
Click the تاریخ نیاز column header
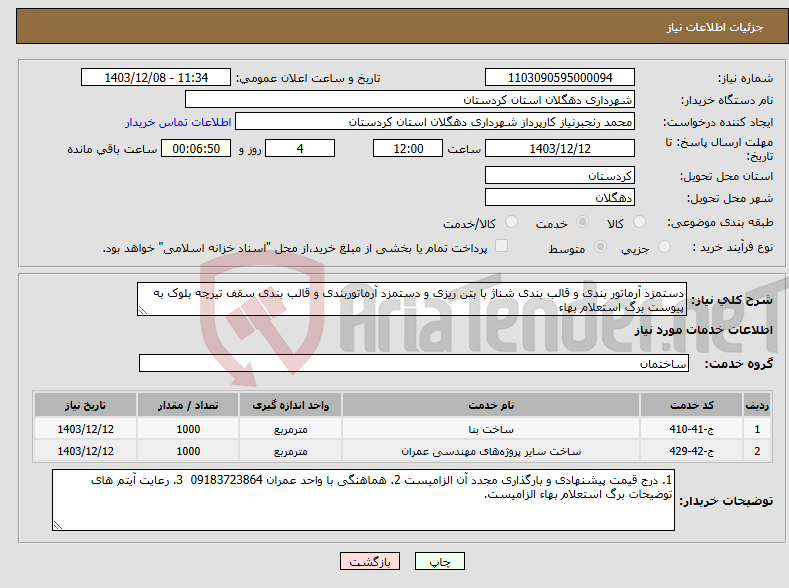86,405
